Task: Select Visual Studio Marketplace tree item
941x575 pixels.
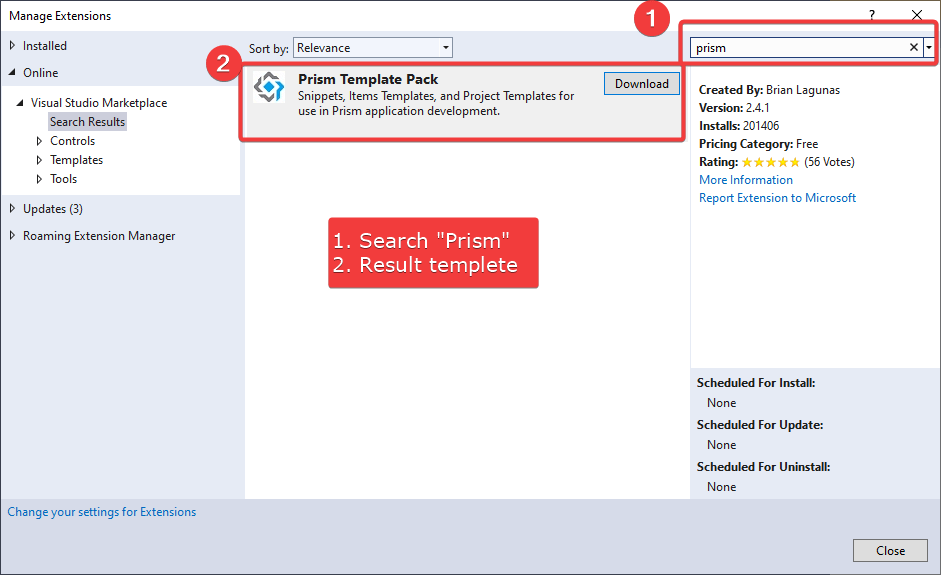Action: 99,103
